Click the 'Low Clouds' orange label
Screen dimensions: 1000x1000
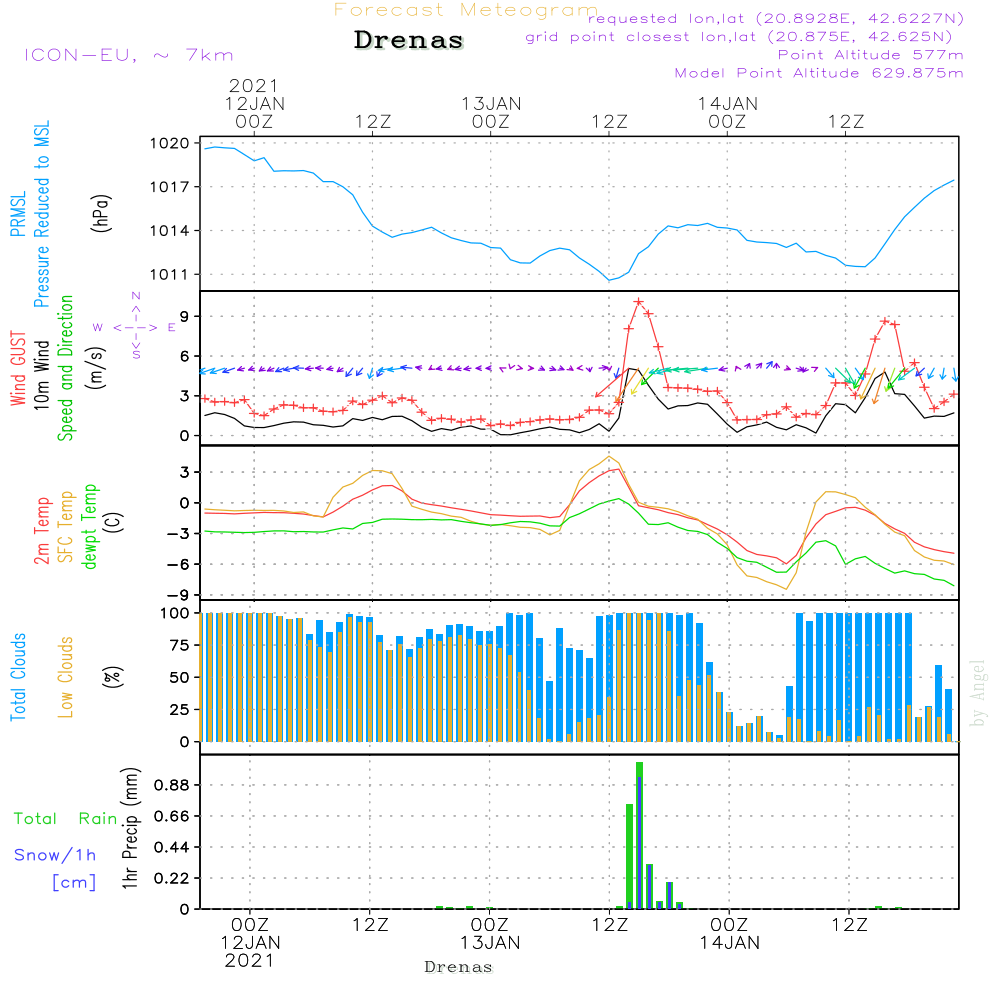(65, 677)
